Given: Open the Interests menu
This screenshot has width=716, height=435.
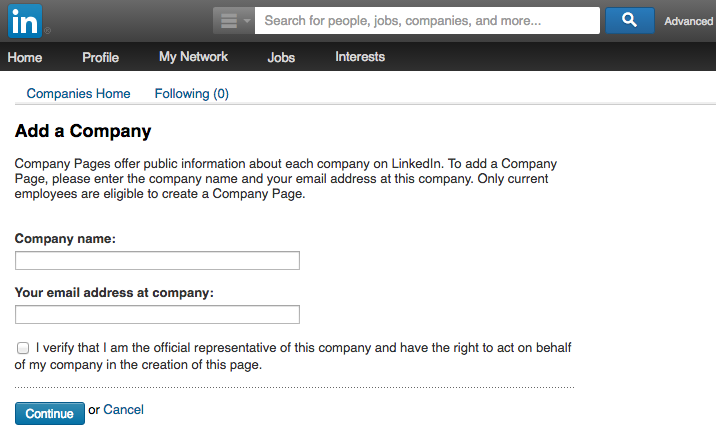Looking at the screenshot, I should 360,57.
